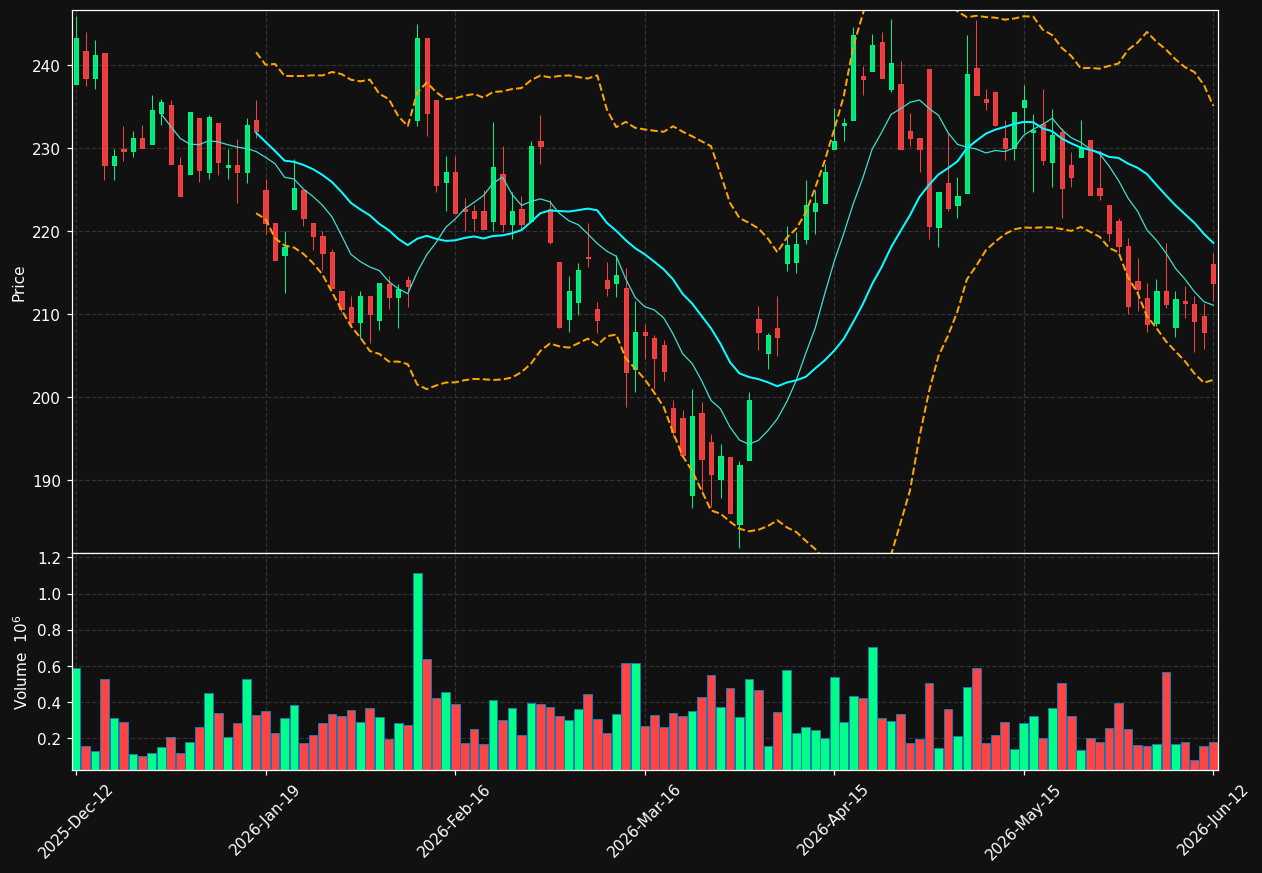The width and height of the screenshot is (1262, 873).
Task: Click the 2026-Feb-16 date label
Action: tap(455, 821)
